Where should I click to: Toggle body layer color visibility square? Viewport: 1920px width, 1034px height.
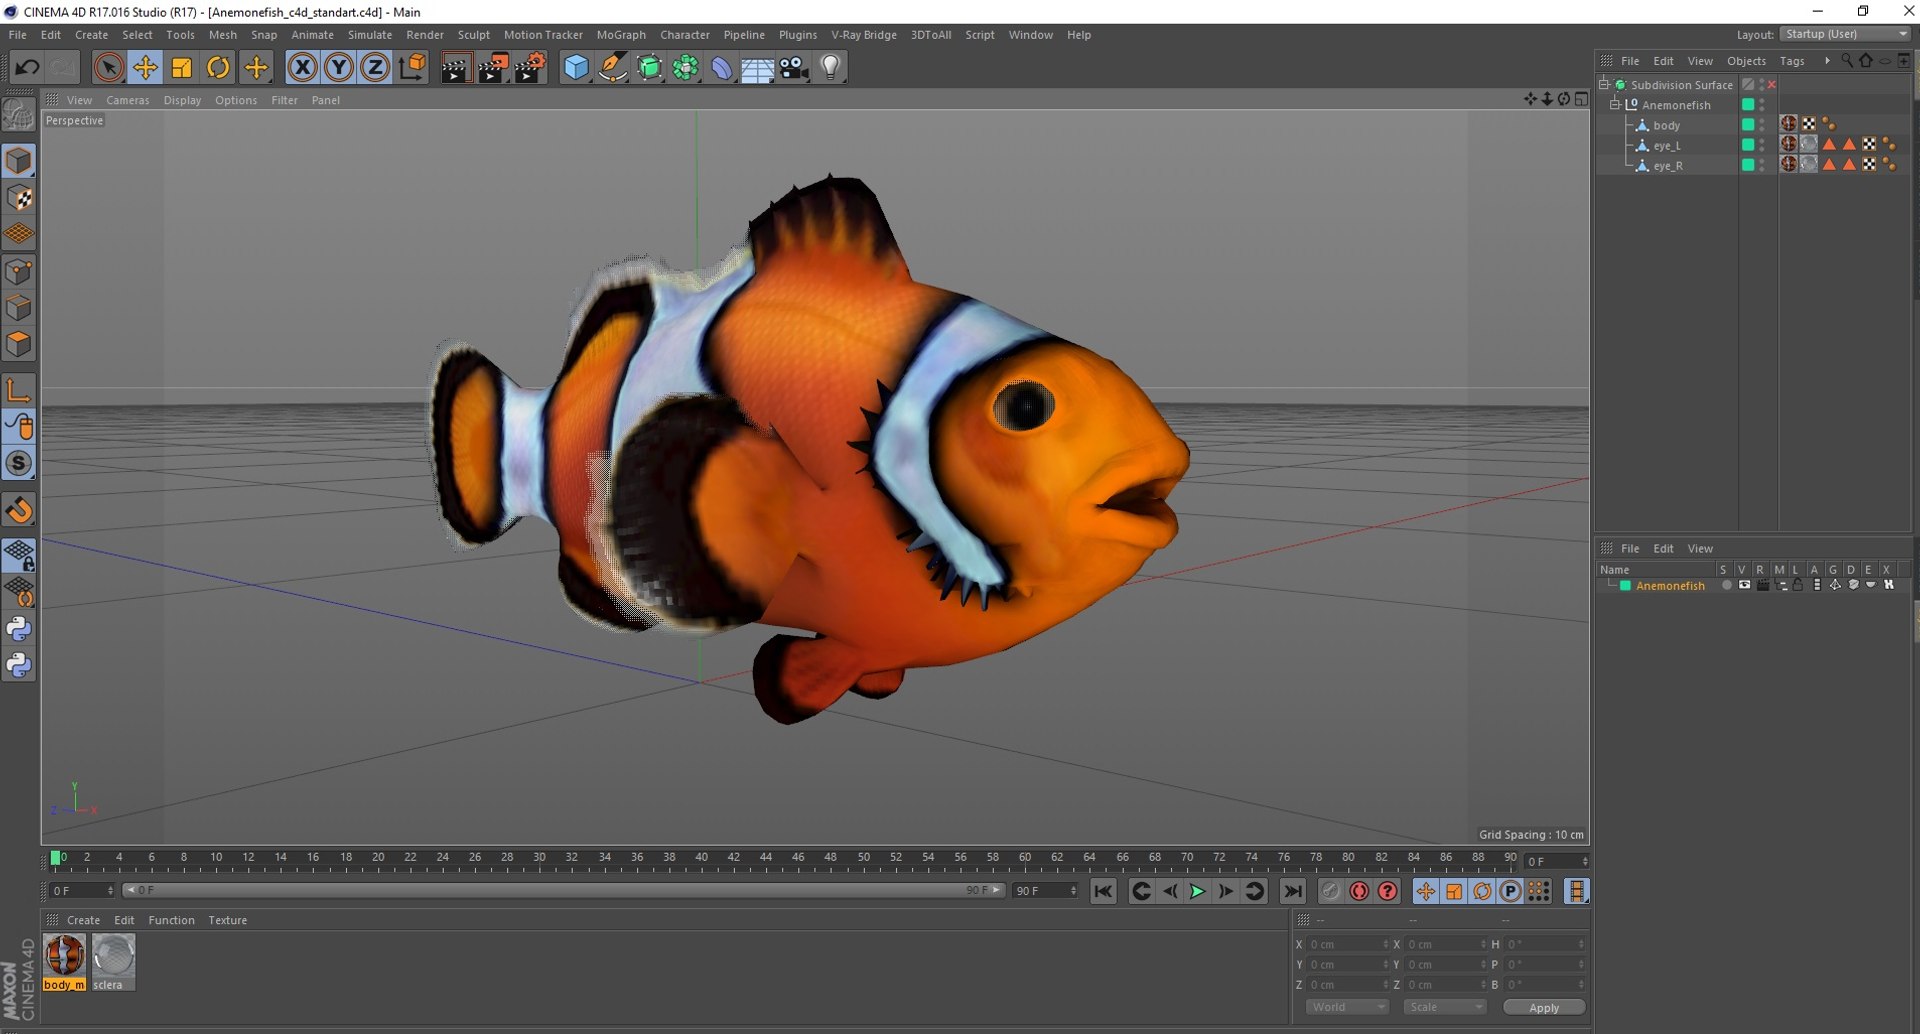(x=1748, y=125)
